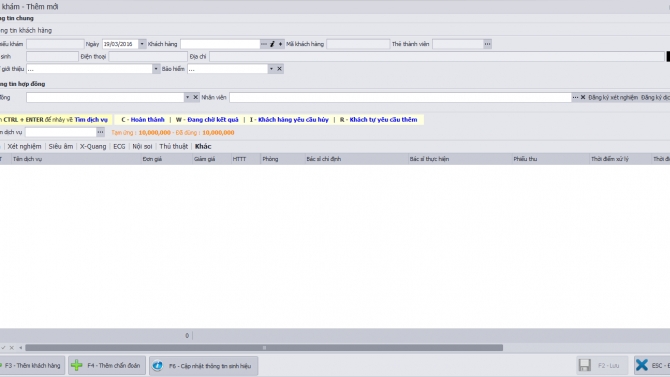The width and height of the screenshot is (670, 377).
Task: Click the 'C - Hoàn thành' legend text
Action: pyautogui.click(x=143, y=120)
